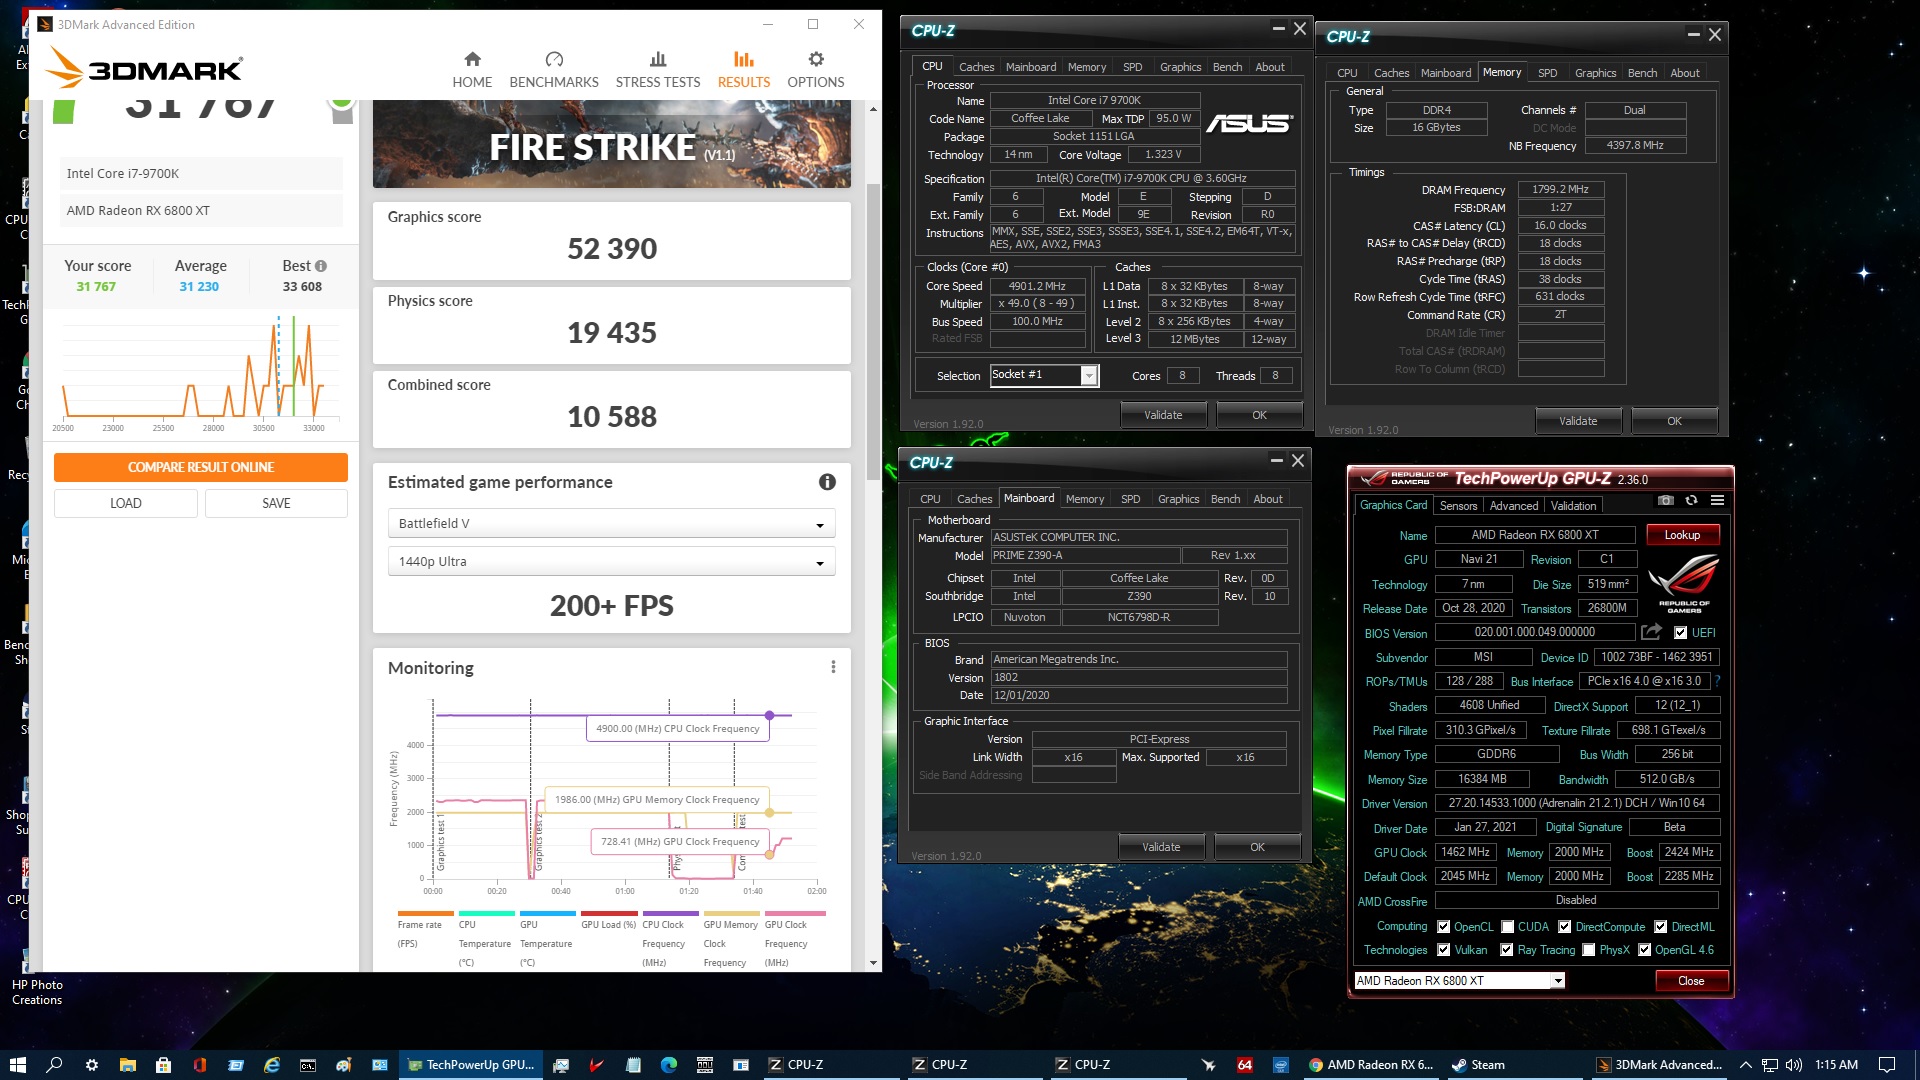Switch to RESULTS tab in 3DMark

tap(744, 70)
